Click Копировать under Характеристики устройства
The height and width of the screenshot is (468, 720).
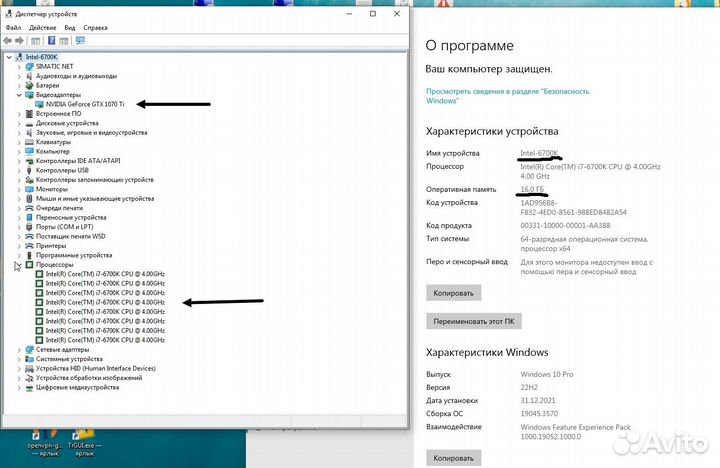tap(453, 293)
